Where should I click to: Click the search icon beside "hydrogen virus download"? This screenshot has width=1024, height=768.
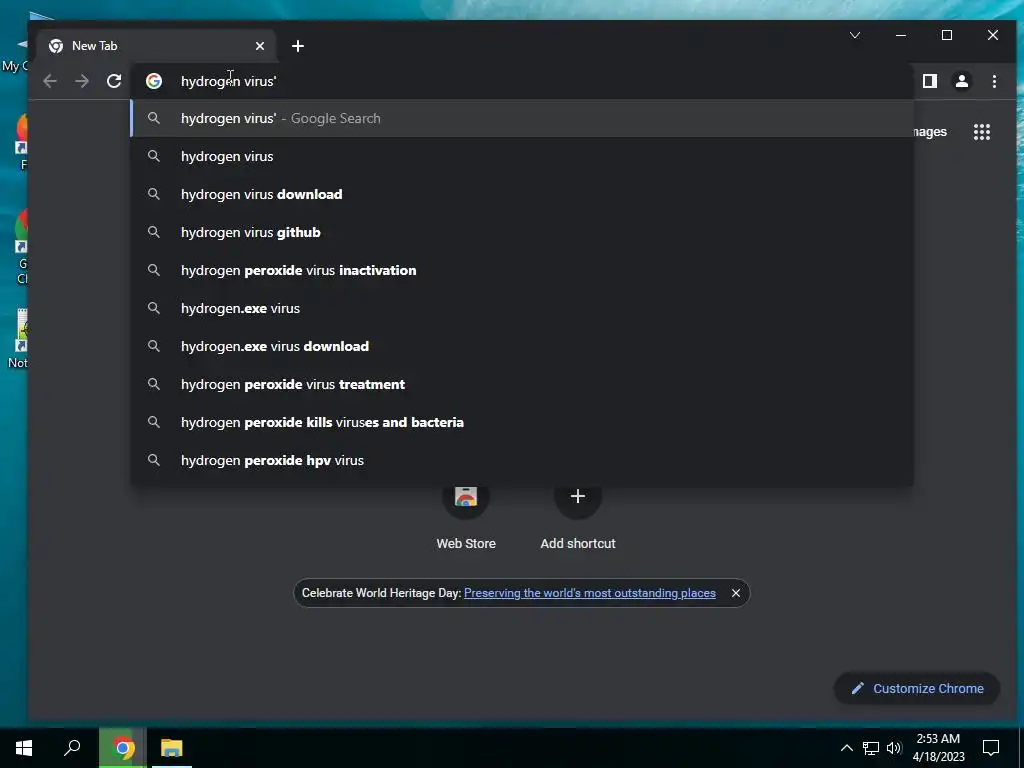coord(153,194)
